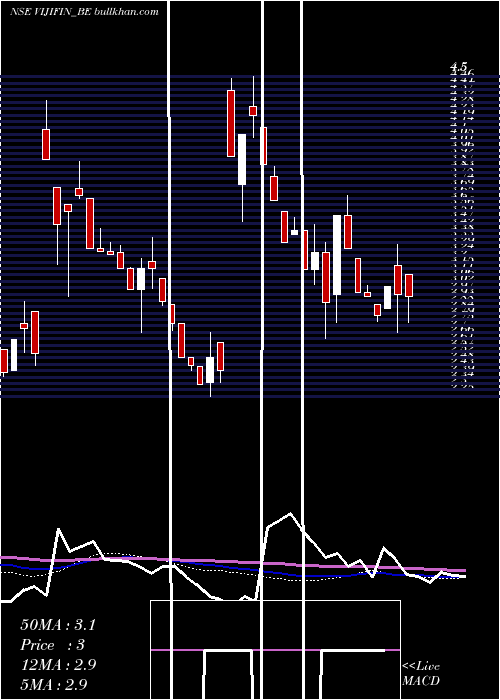Viewport: 500px width, 700px height.
Task: Click the 50MA : 3.1 readout
Action: [x=58, y=625]
